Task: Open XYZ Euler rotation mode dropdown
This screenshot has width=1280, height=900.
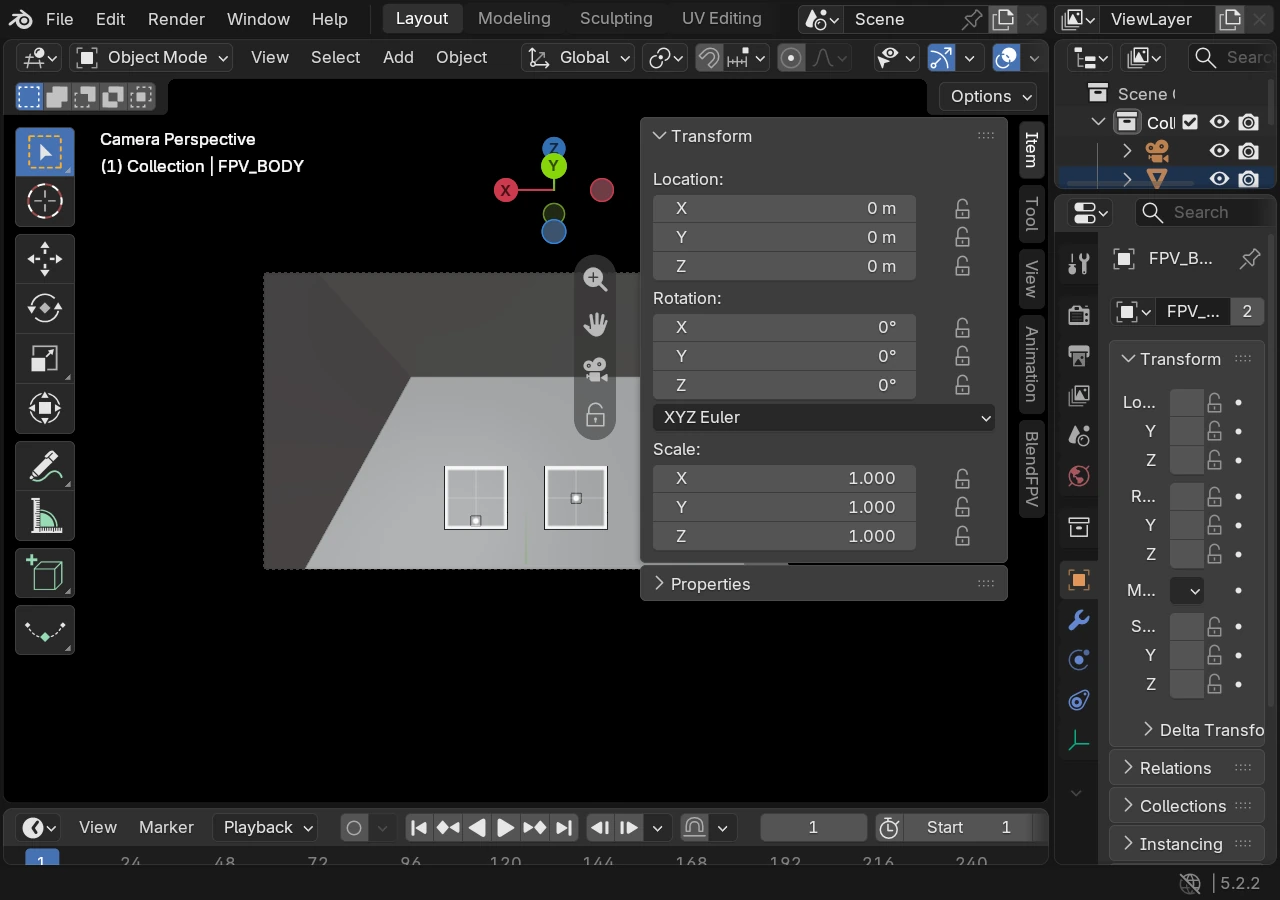Action: coord(824,417)
